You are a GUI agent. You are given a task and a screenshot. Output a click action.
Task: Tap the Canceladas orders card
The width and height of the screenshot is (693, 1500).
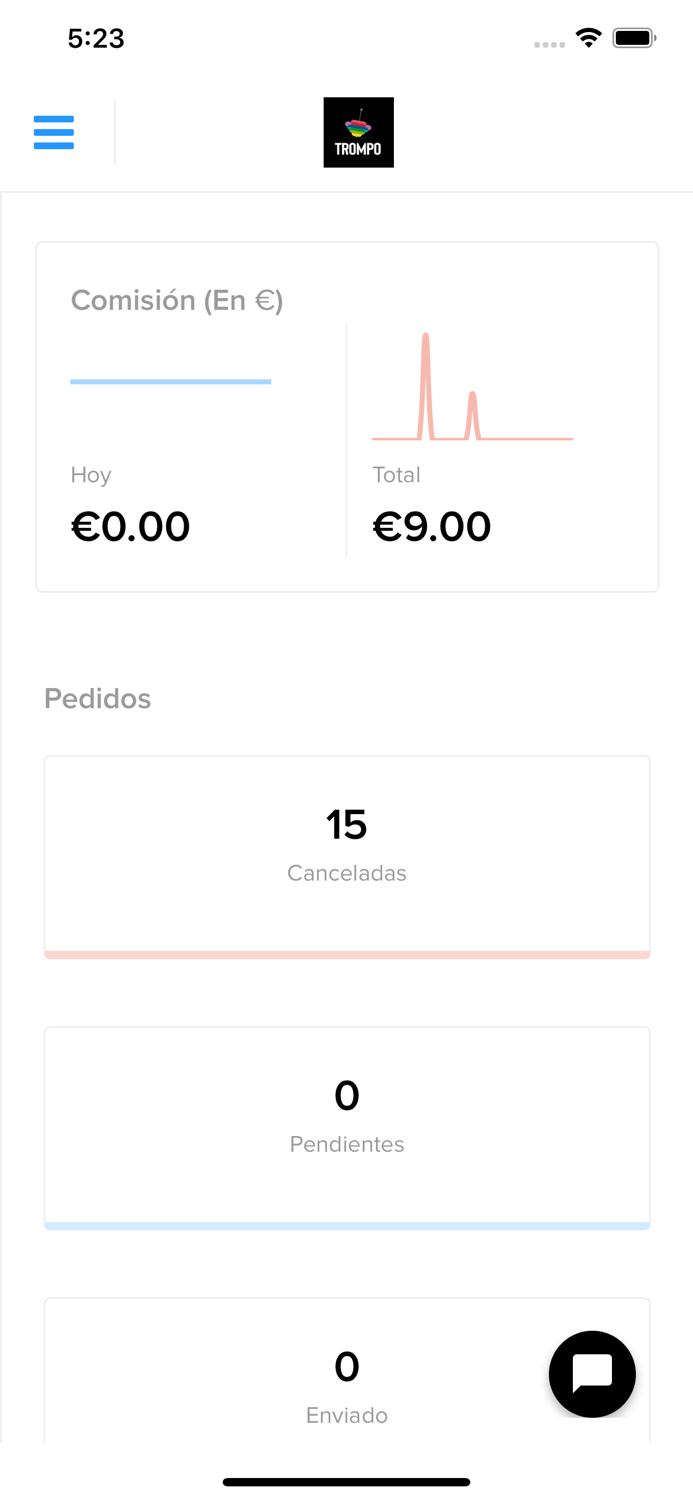(347, 855)
